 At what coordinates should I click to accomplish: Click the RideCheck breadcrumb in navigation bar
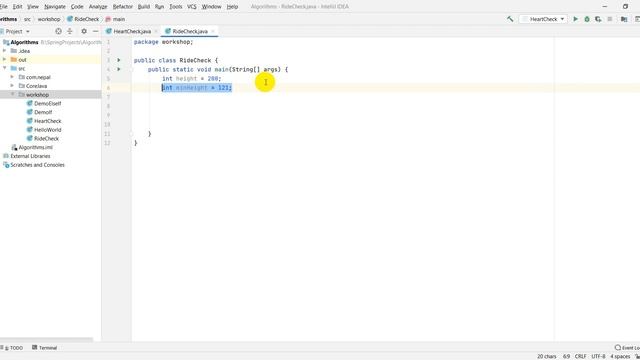tap(83, 19)
